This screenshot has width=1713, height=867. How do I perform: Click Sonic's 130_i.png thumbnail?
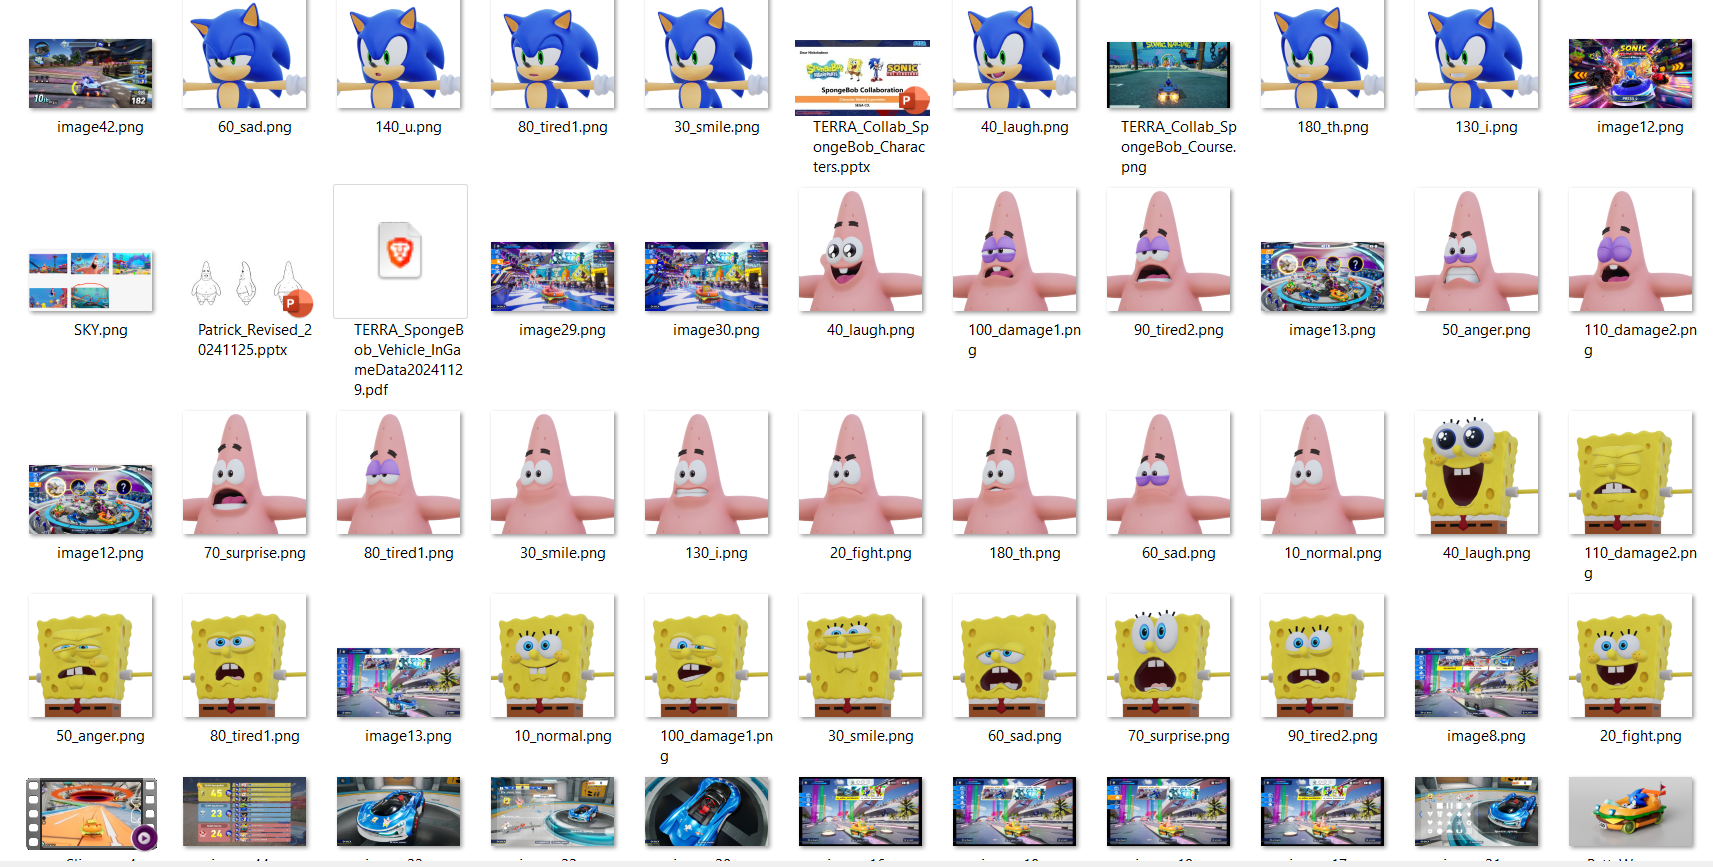(x=1477, y=54)
